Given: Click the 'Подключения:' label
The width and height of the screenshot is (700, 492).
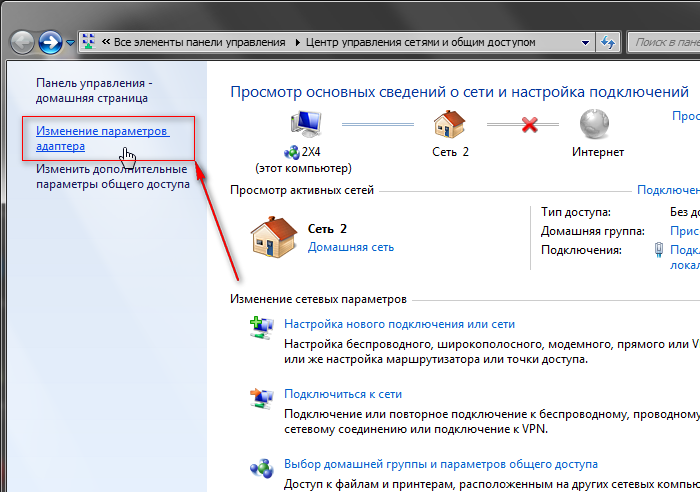Looking at the screenshot, I should click(581, 250).
